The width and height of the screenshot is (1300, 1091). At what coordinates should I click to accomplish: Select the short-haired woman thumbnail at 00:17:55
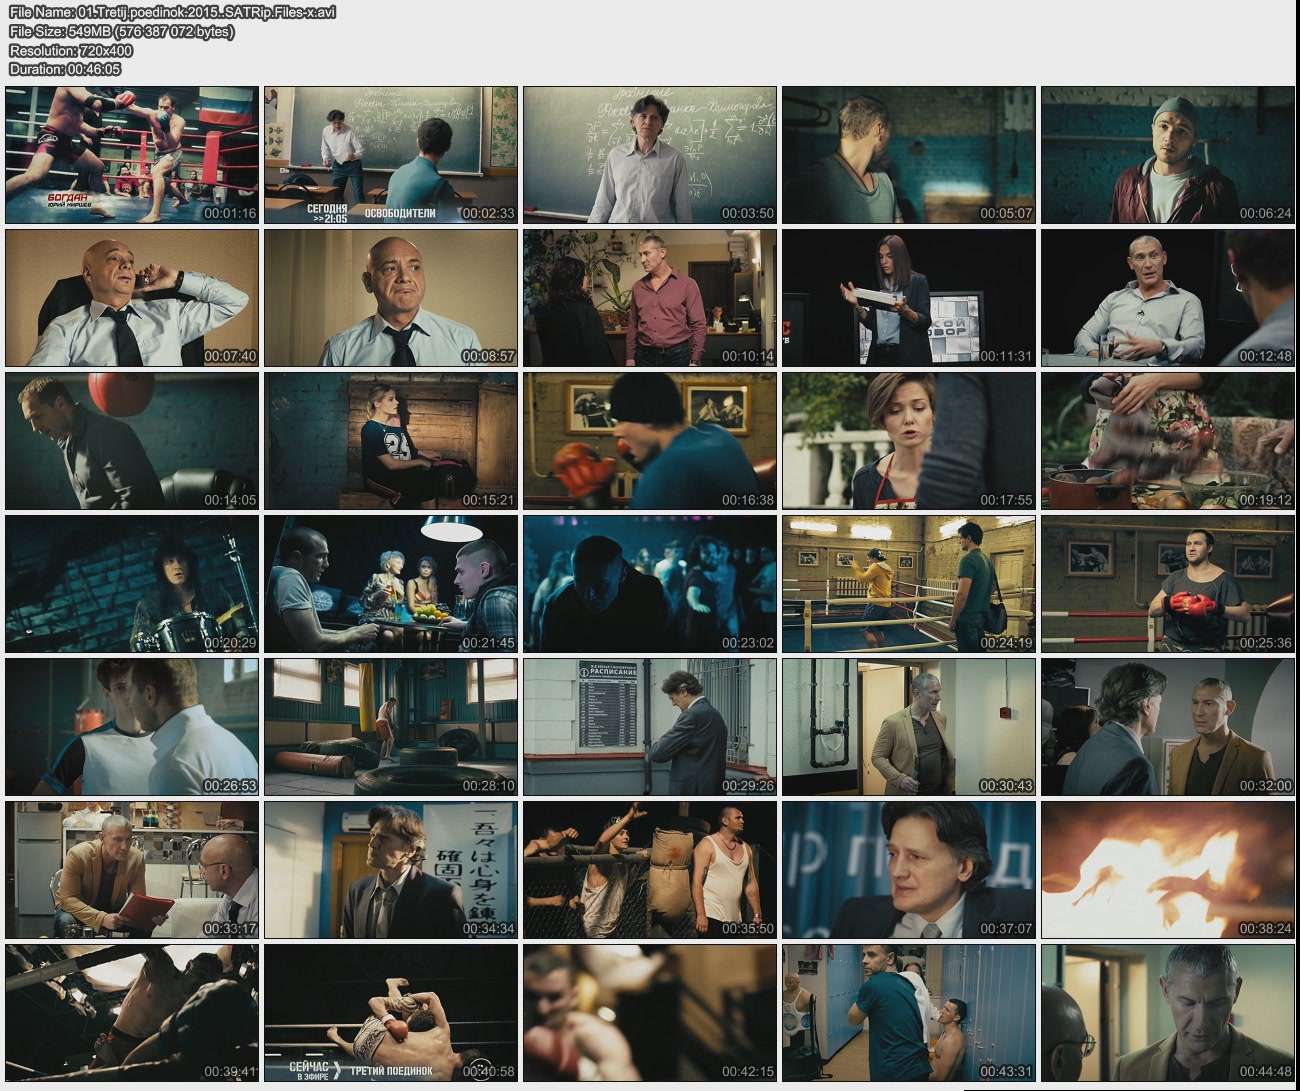(x=909, y=441)
